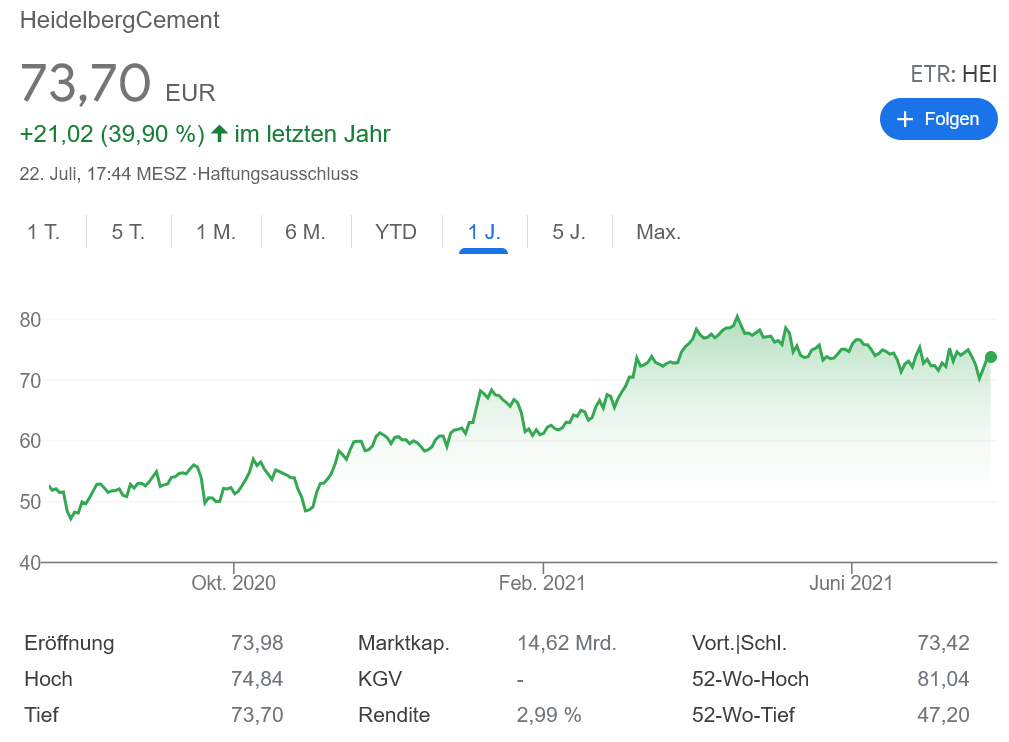The image size is (1009, 742).
Task: Click the plus icon in Folgen button
Action: point(906,119)
